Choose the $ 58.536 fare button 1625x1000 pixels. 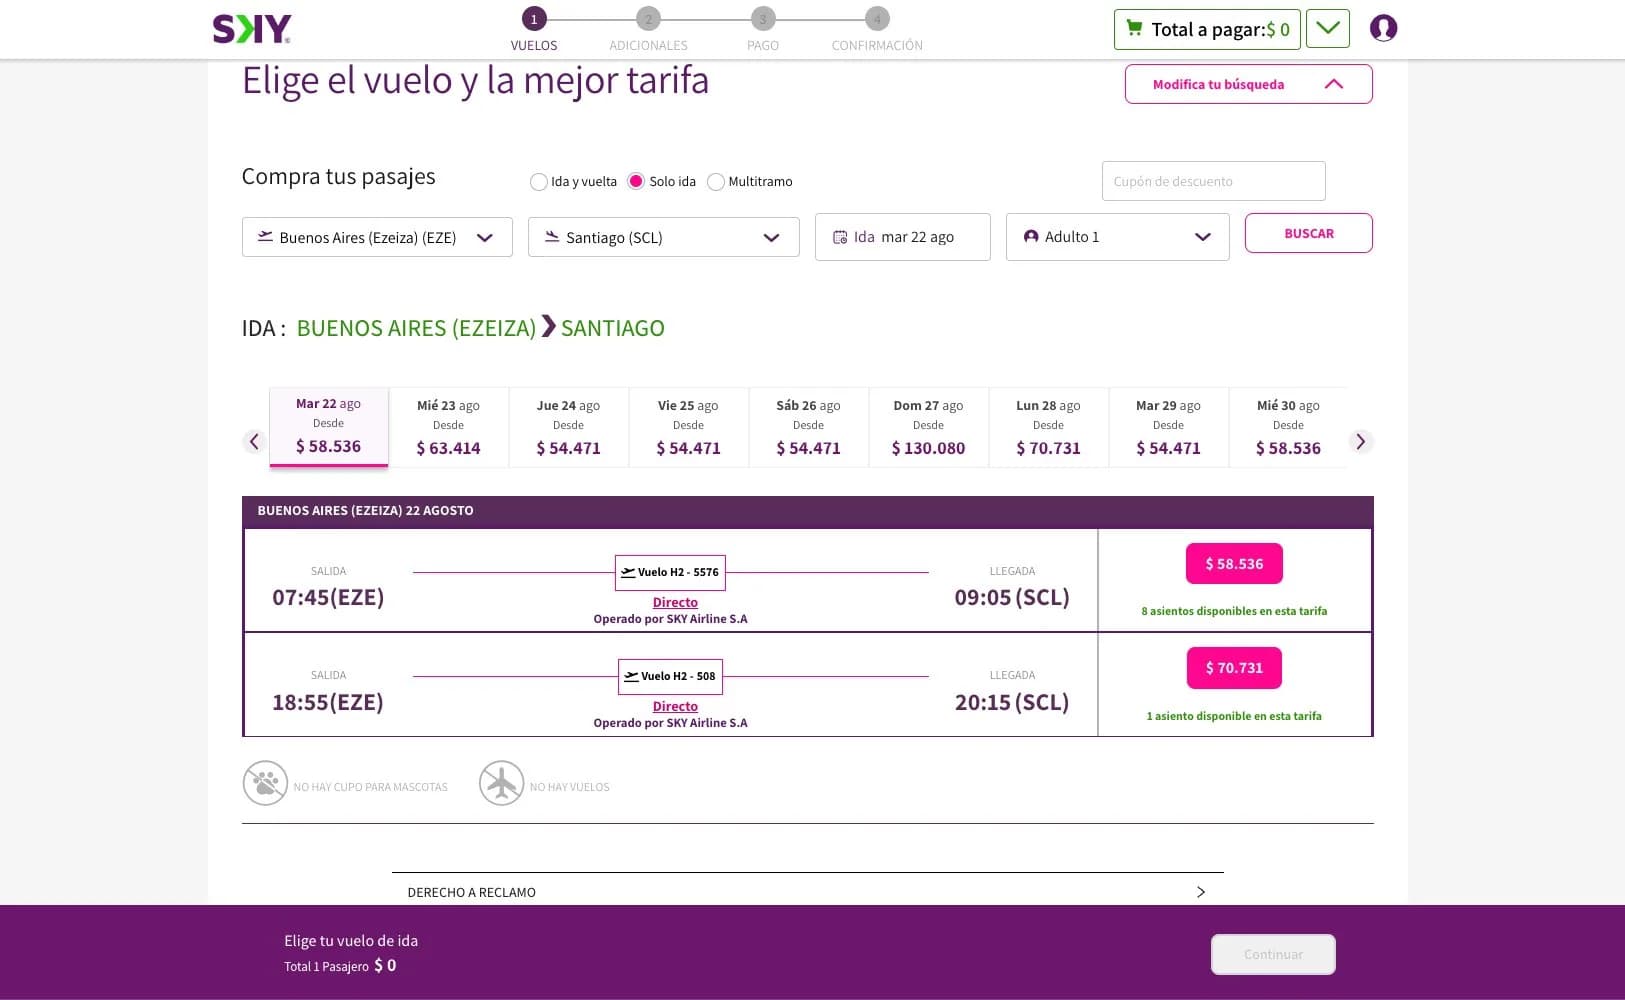(1234, 564)
